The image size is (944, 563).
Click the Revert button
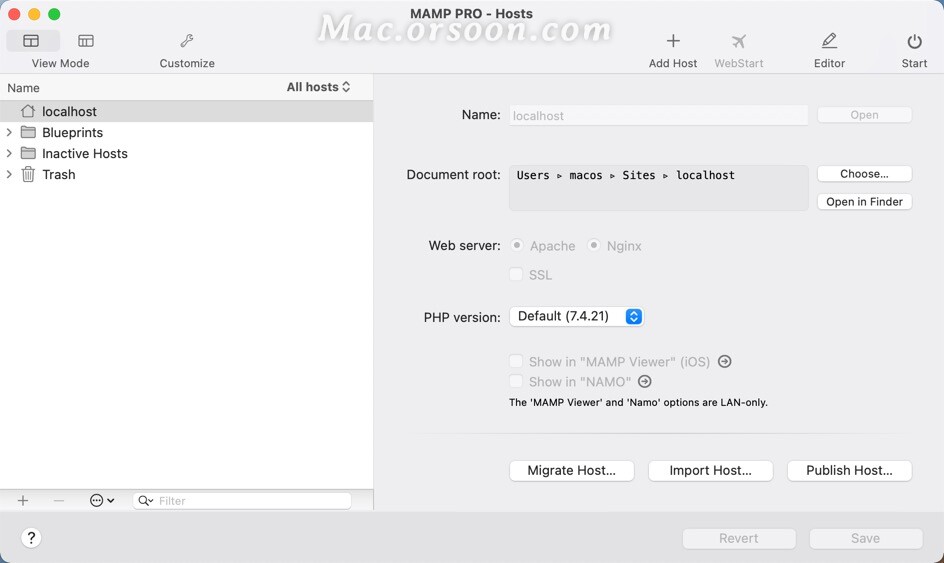pyautogui.click(x=739, y=538)
